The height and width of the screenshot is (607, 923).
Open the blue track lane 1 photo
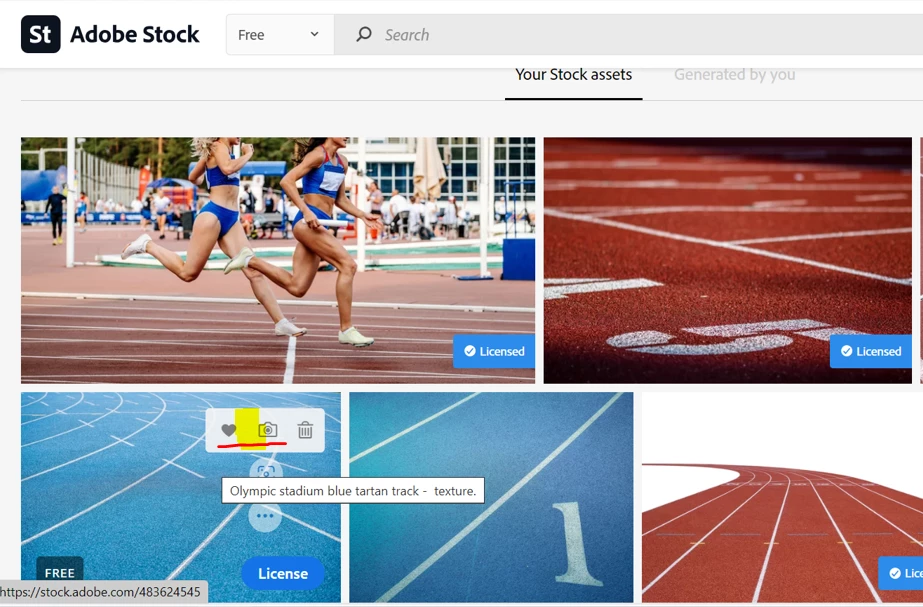491,497
